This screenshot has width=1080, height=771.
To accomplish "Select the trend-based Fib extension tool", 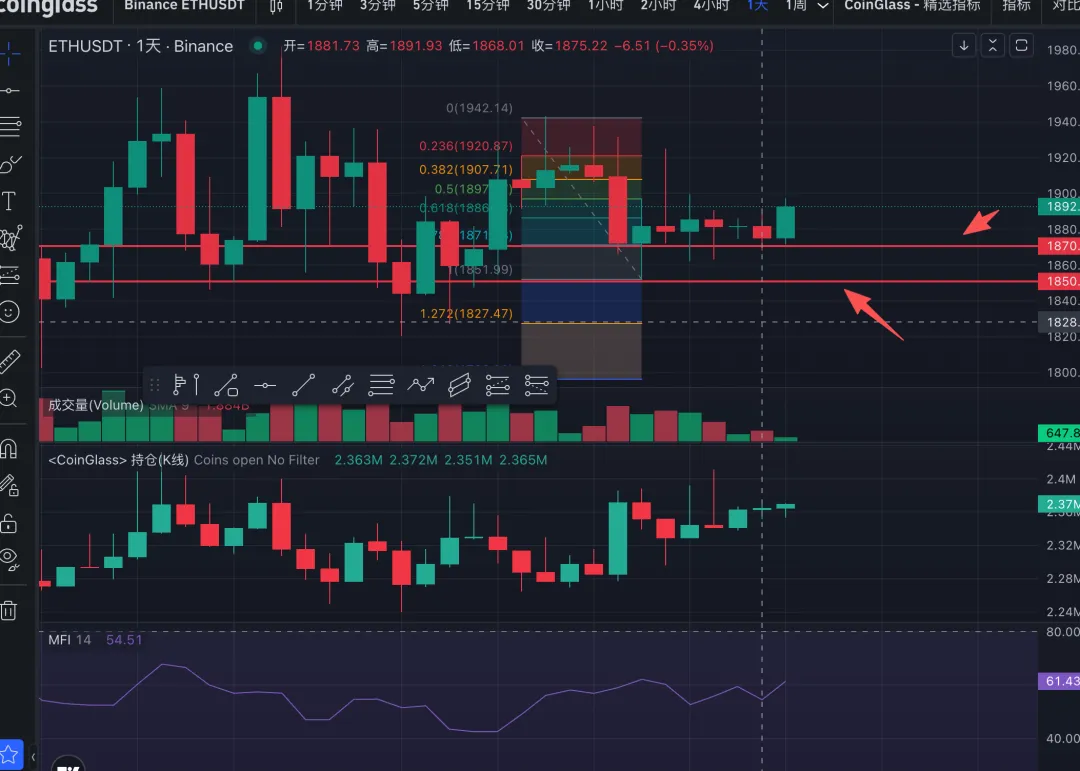I will (x=497, y=385).
